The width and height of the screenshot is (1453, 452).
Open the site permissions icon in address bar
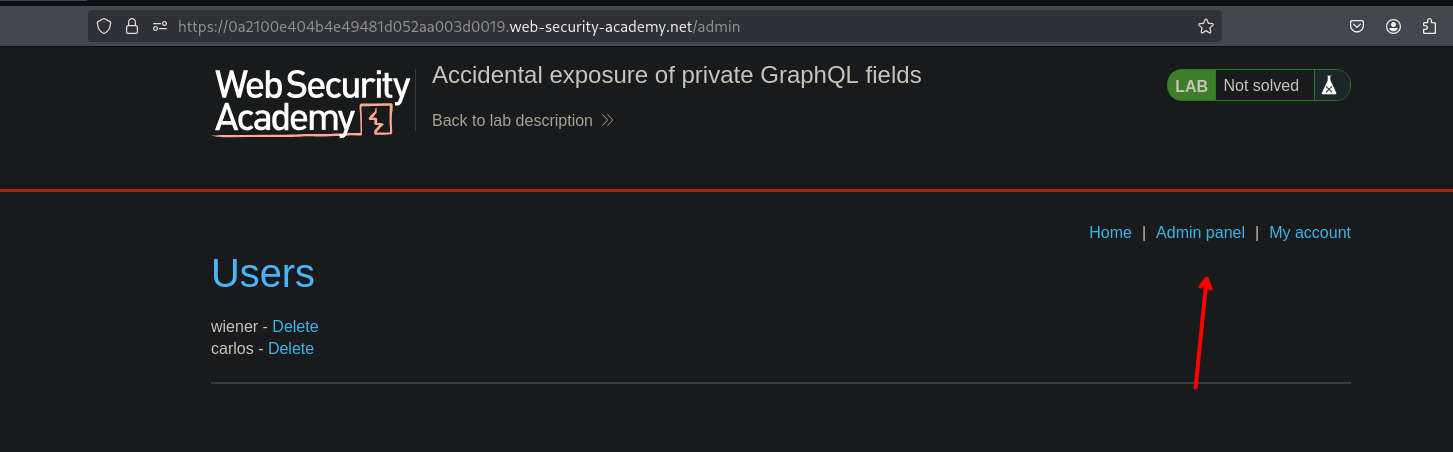159,27
